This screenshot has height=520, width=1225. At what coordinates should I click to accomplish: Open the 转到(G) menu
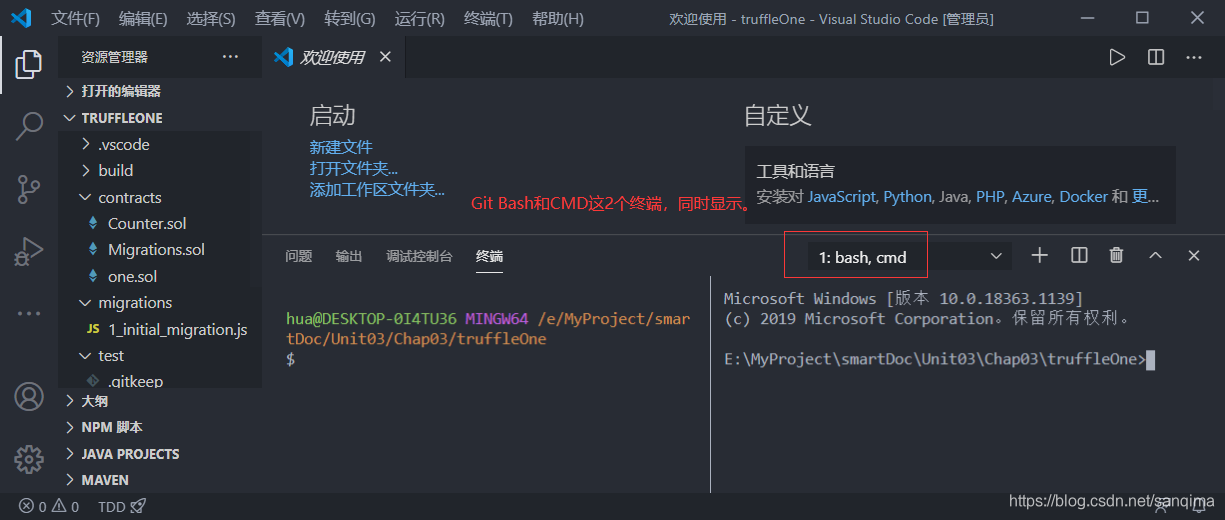click(350, 19)
